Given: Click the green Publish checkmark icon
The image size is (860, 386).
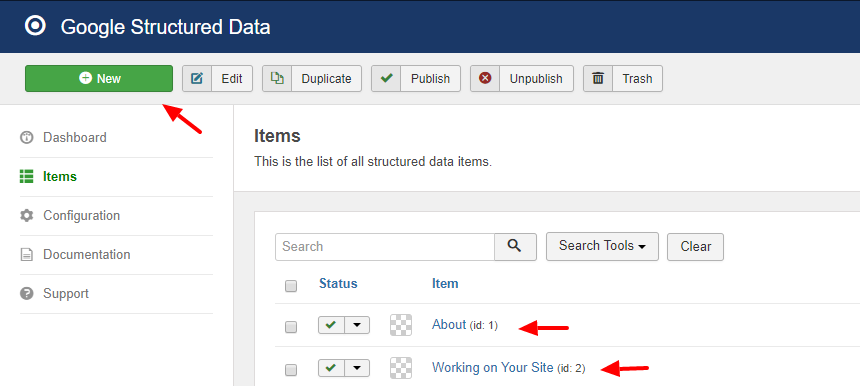Looking at the screenshot, I should 386,78.
